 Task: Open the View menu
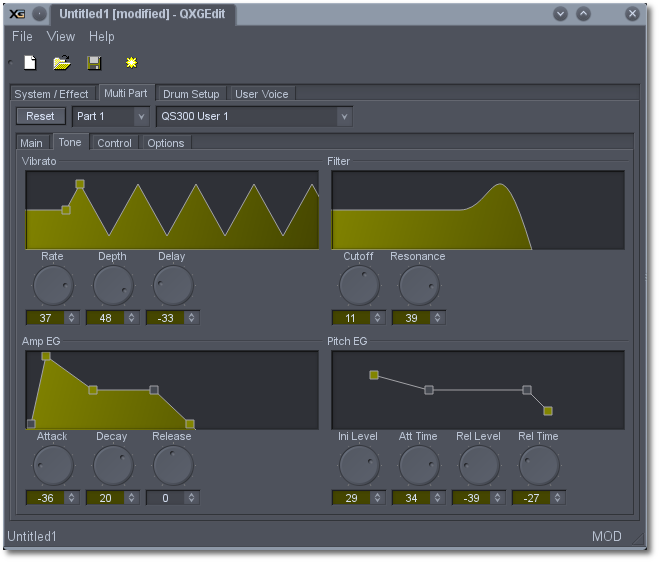[61, 37]
